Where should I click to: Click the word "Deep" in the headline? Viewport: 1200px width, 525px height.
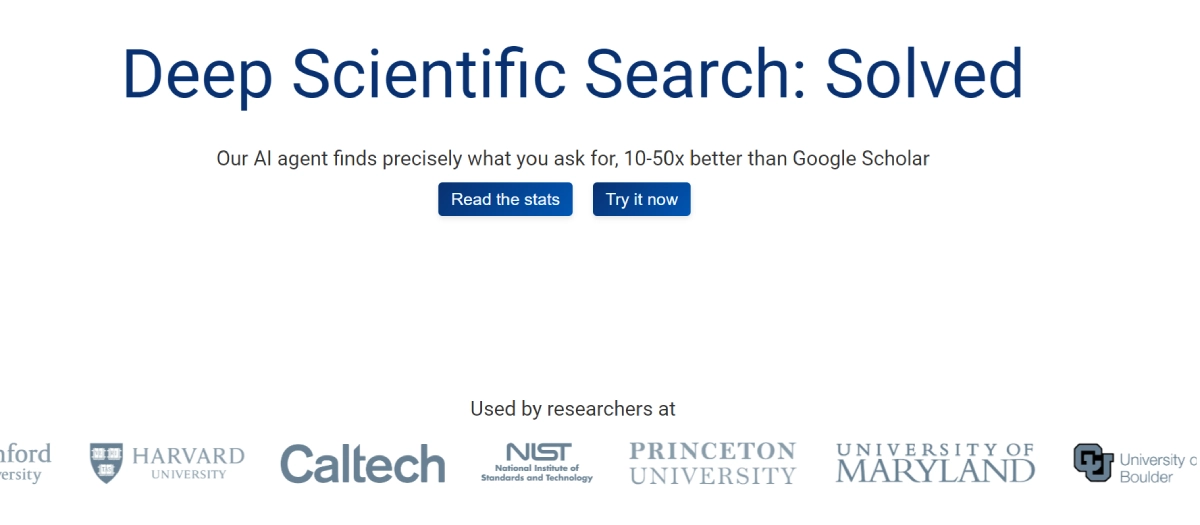pyautogui.click(x=197, y=74)
